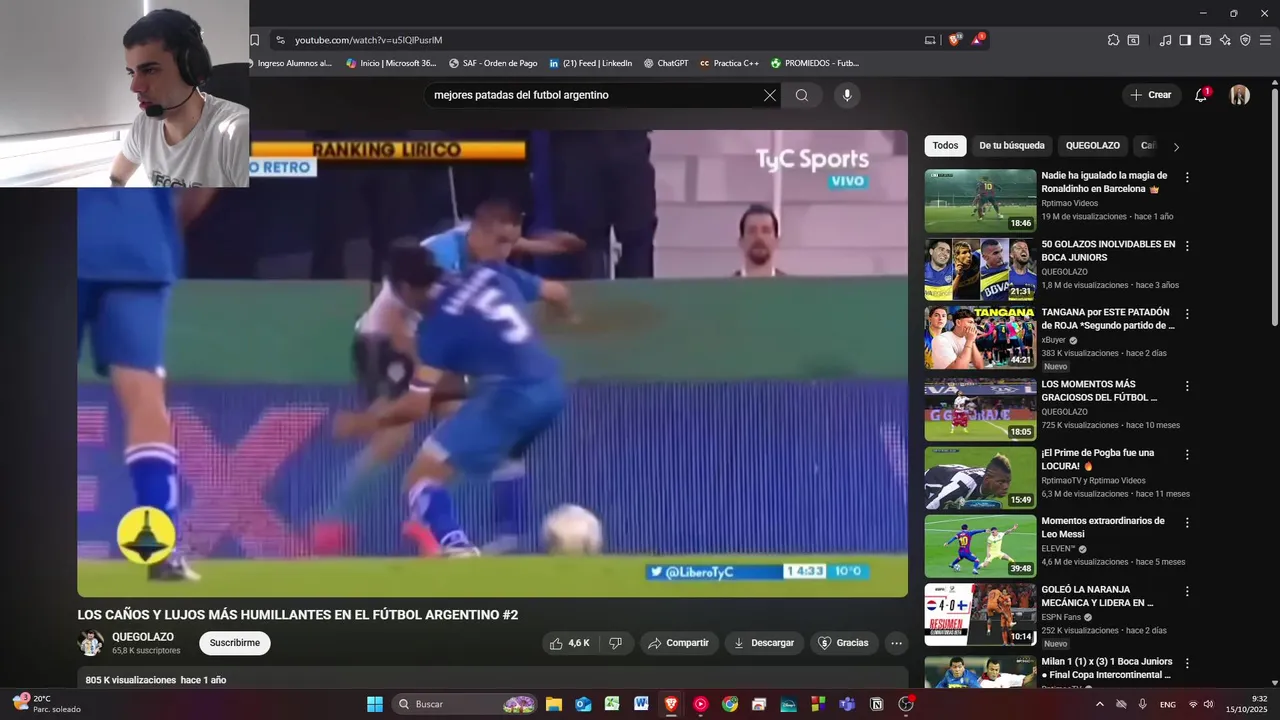Open the QUEGOLAZO channel avatar
The height and width of the screenshot is (720, 1280).
point(91,643)
